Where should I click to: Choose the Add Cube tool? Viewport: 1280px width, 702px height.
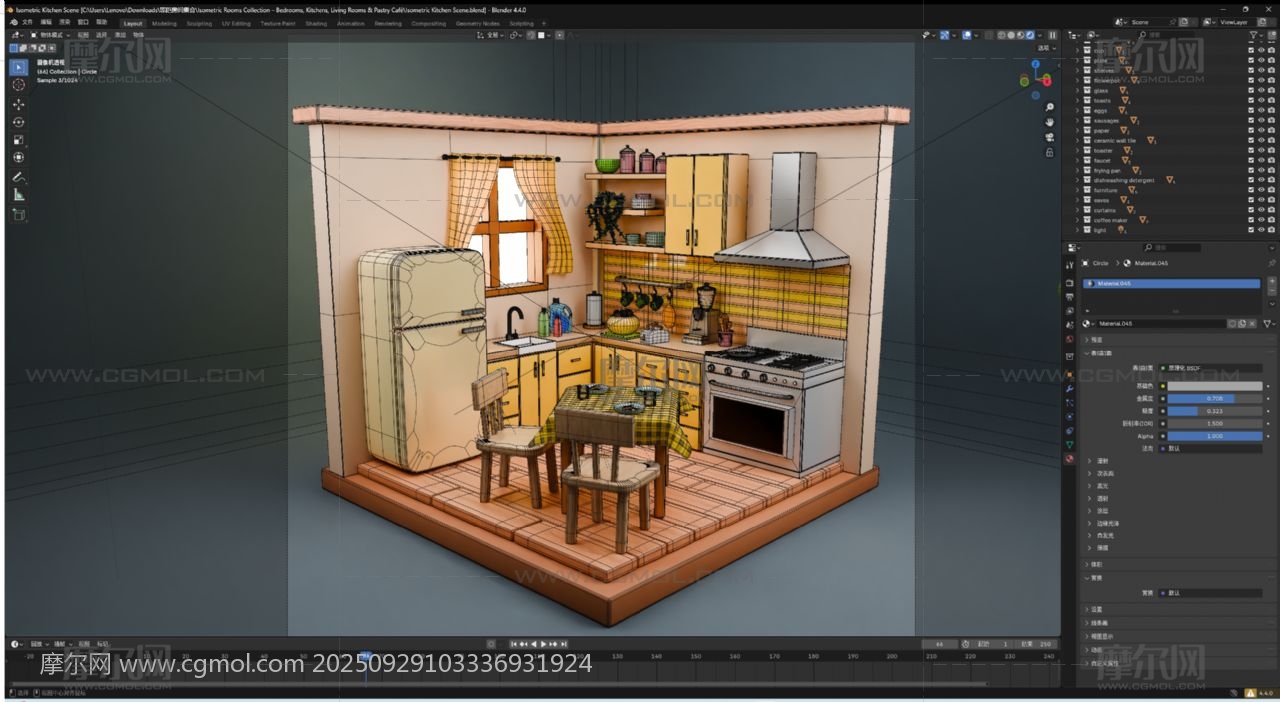pos(18,214)
